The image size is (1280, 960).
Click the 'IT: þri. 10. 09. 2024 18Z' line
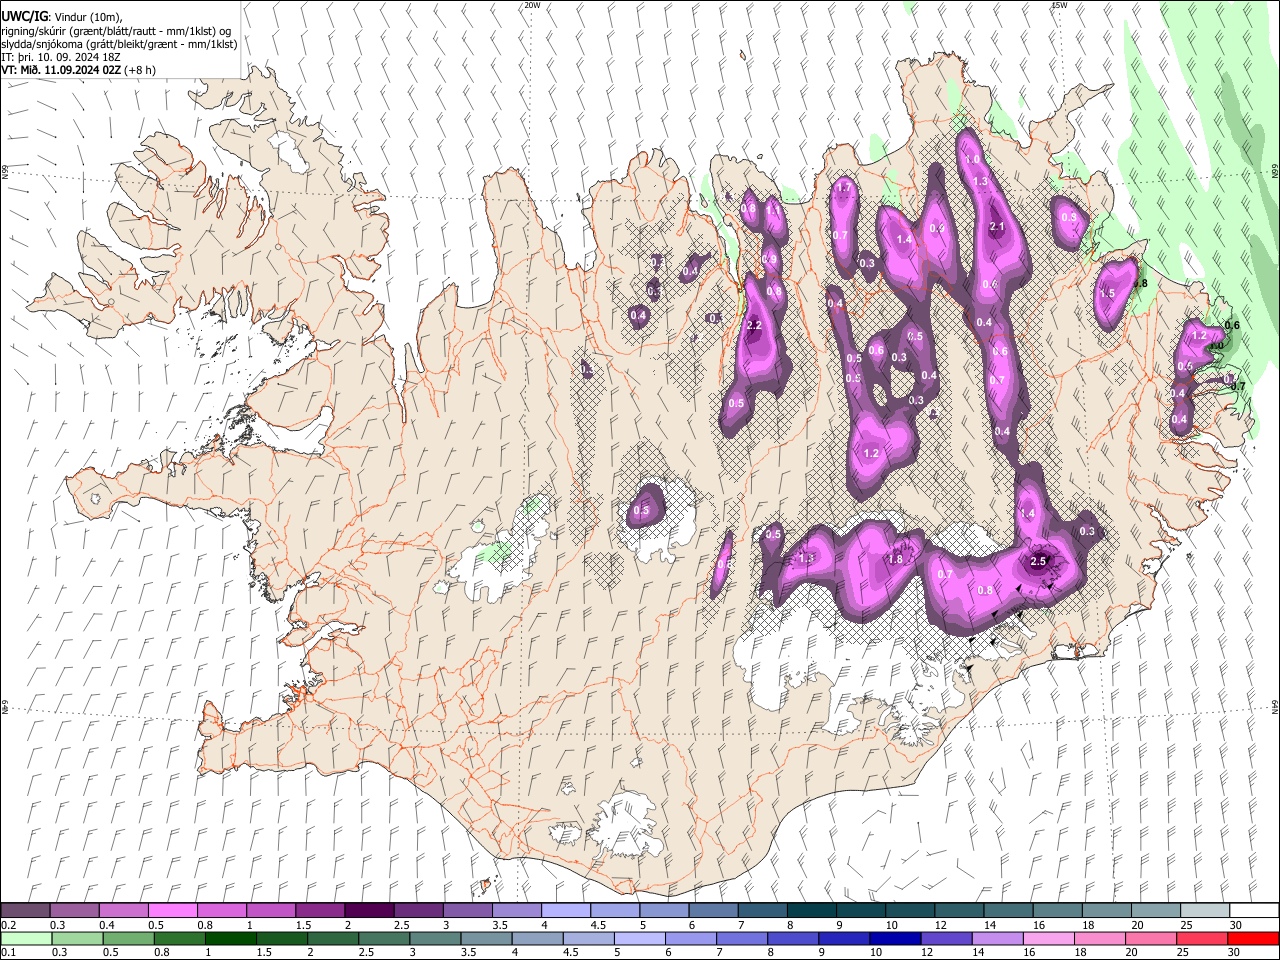point(61,57)
